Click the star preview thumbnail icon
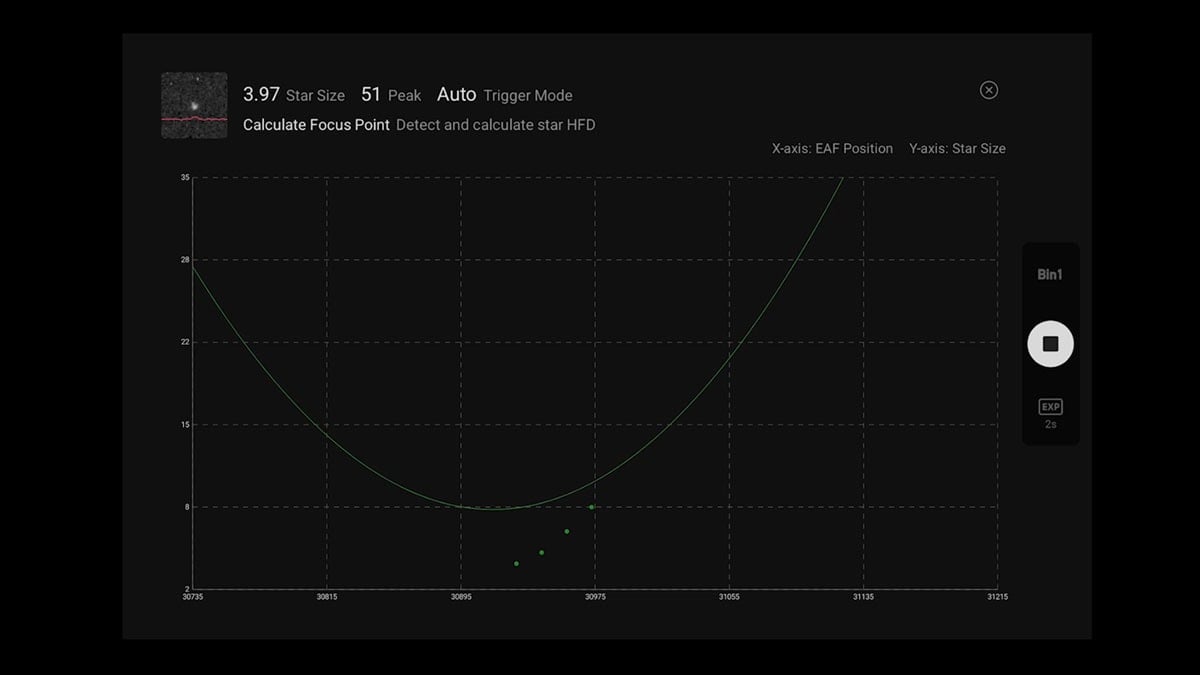Image resolution: width=1200 pixels, height=675 pixels. (x=193, y=104)
